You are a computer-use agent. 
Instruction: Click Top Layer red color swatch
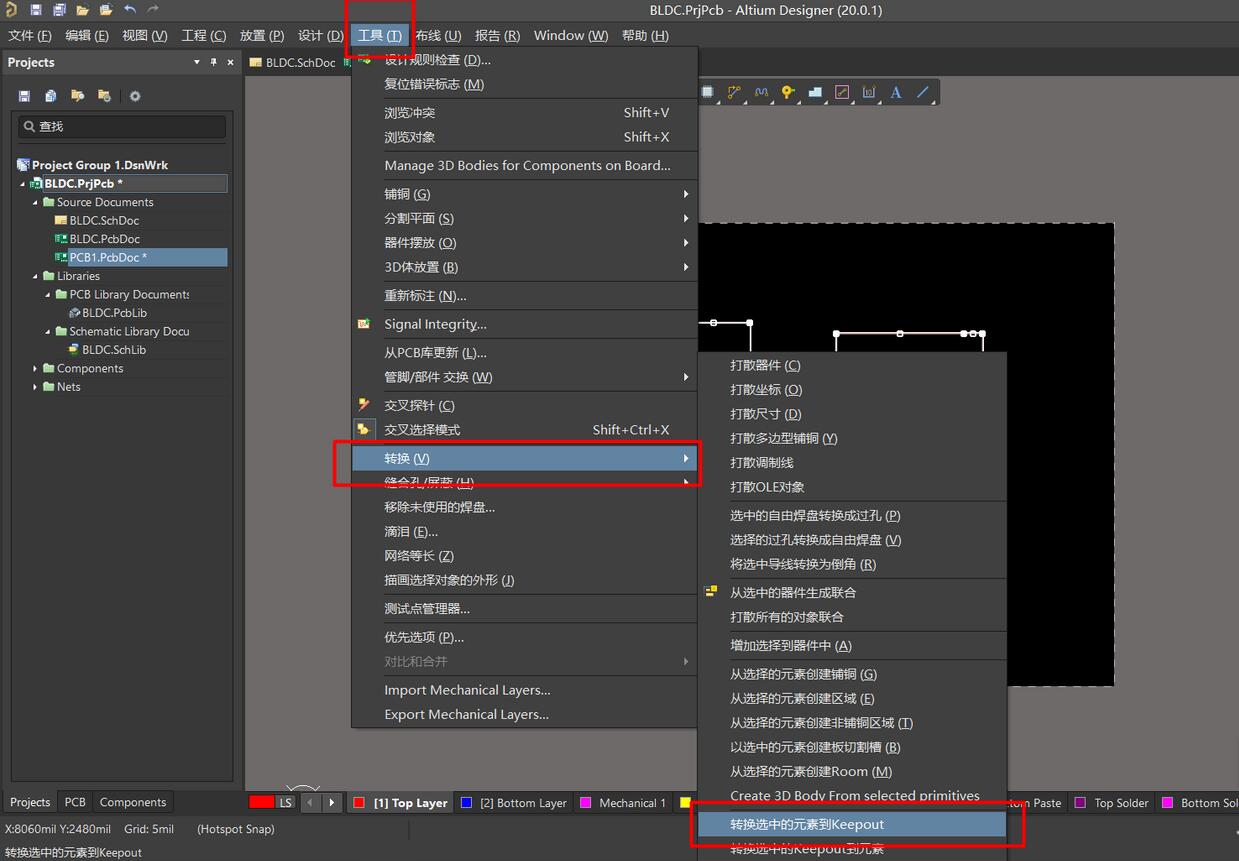point(359,802)
